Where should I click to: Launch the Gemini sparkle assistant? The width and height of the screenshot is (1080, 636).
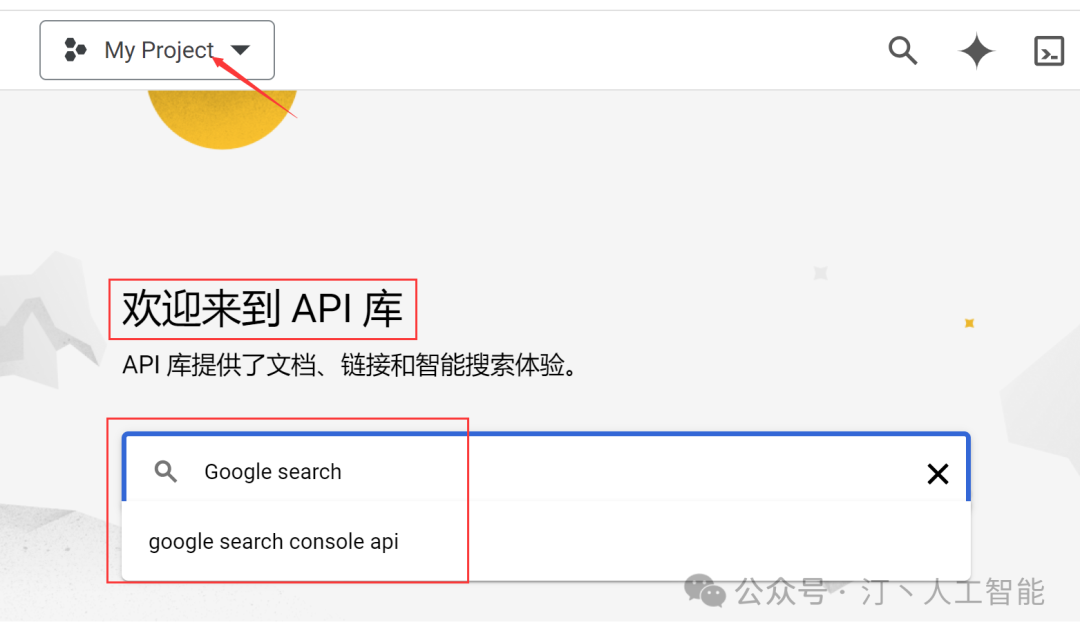976,51
